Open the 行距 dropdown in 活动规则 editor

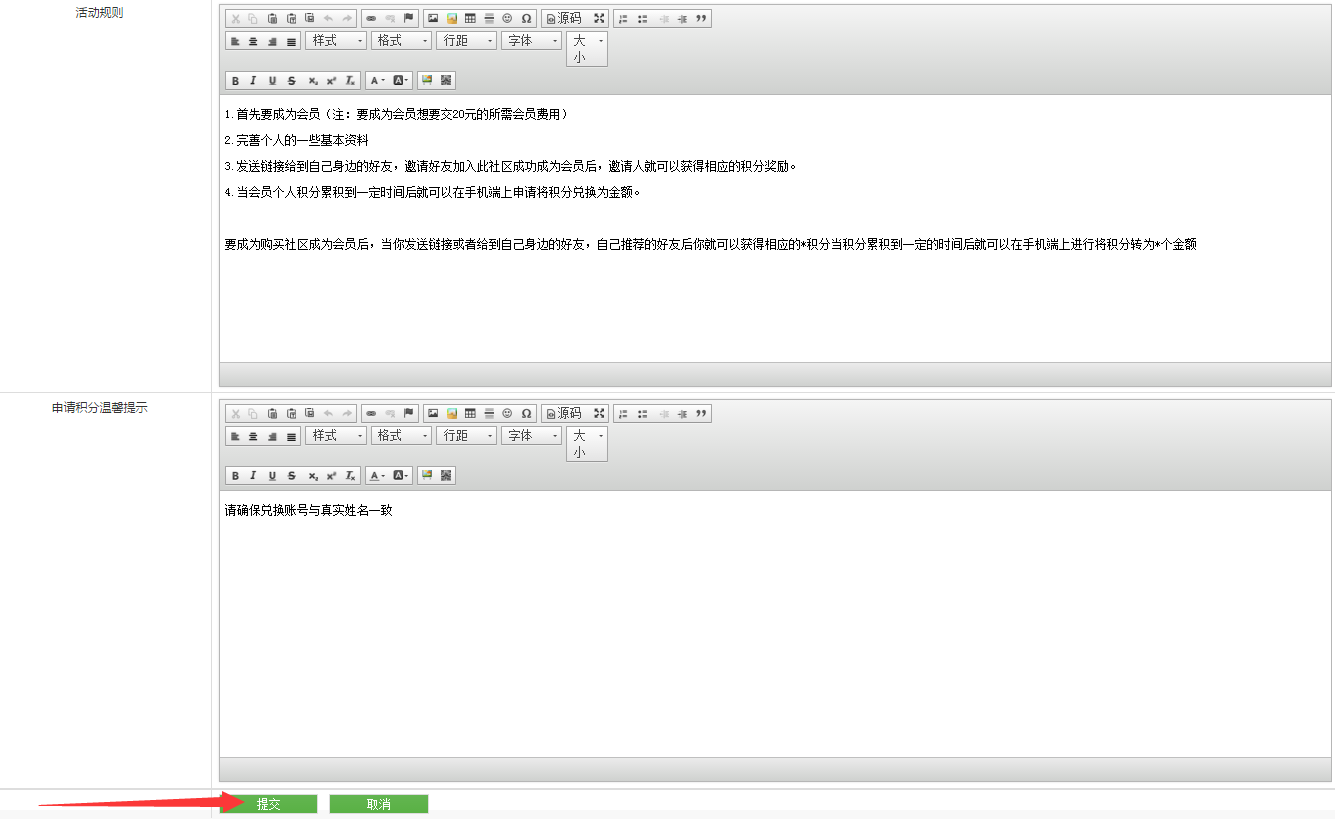click(x=467, y=41)
